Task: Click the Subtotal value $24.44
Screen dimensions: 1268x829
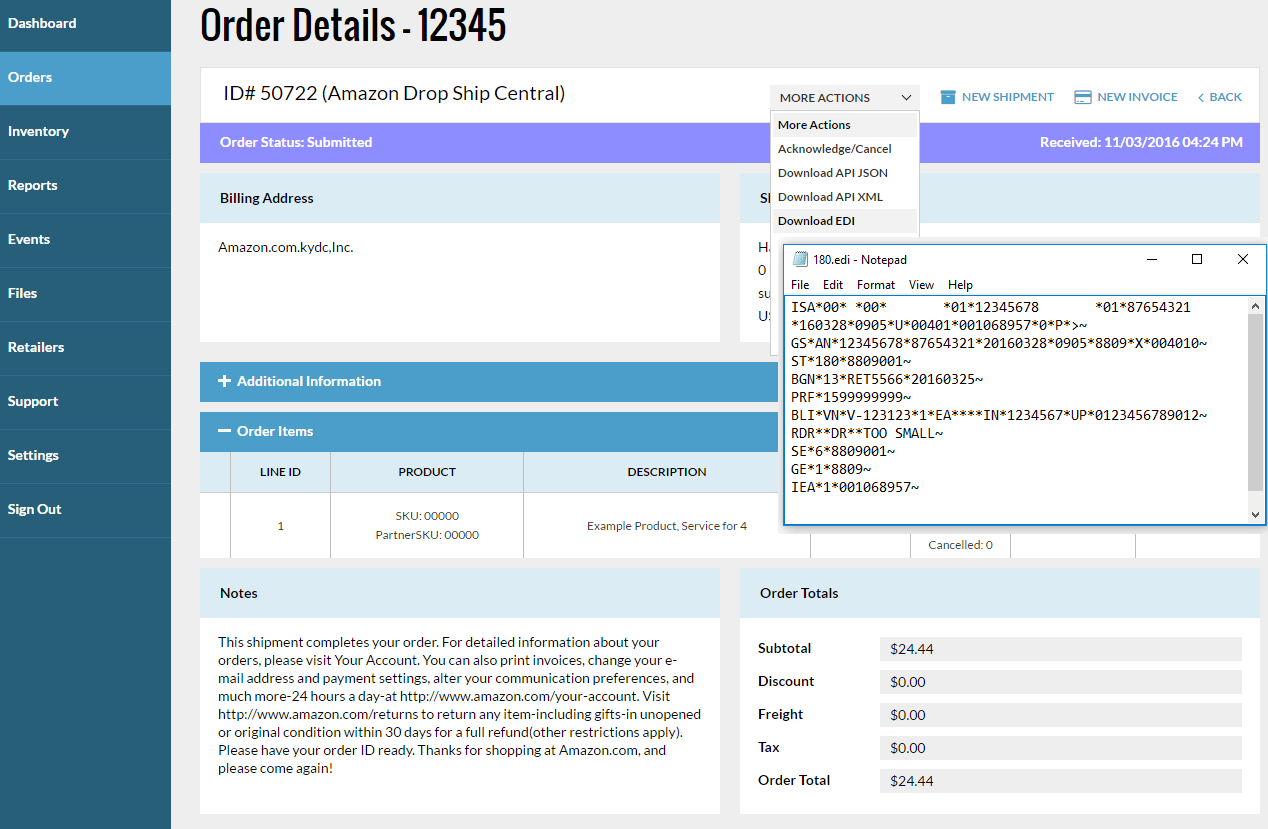Action: [1061, 649]
